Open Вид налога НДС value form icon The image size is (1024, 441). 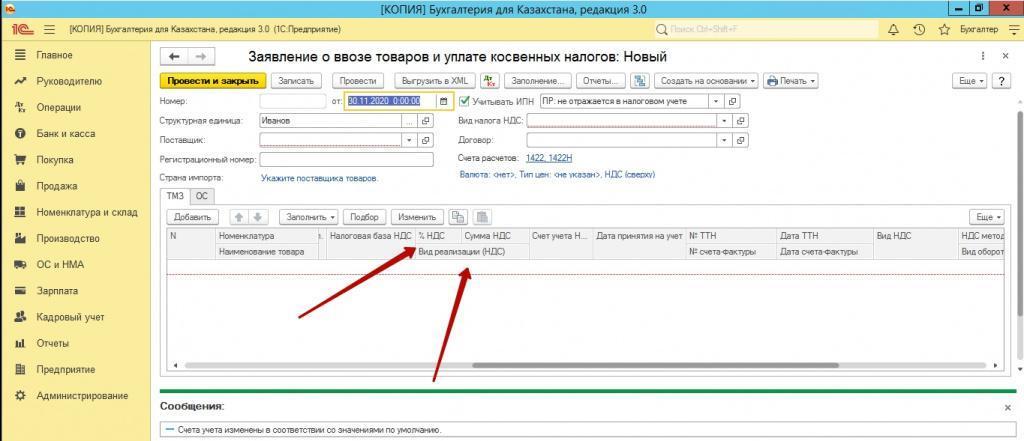tap(741, 121)
